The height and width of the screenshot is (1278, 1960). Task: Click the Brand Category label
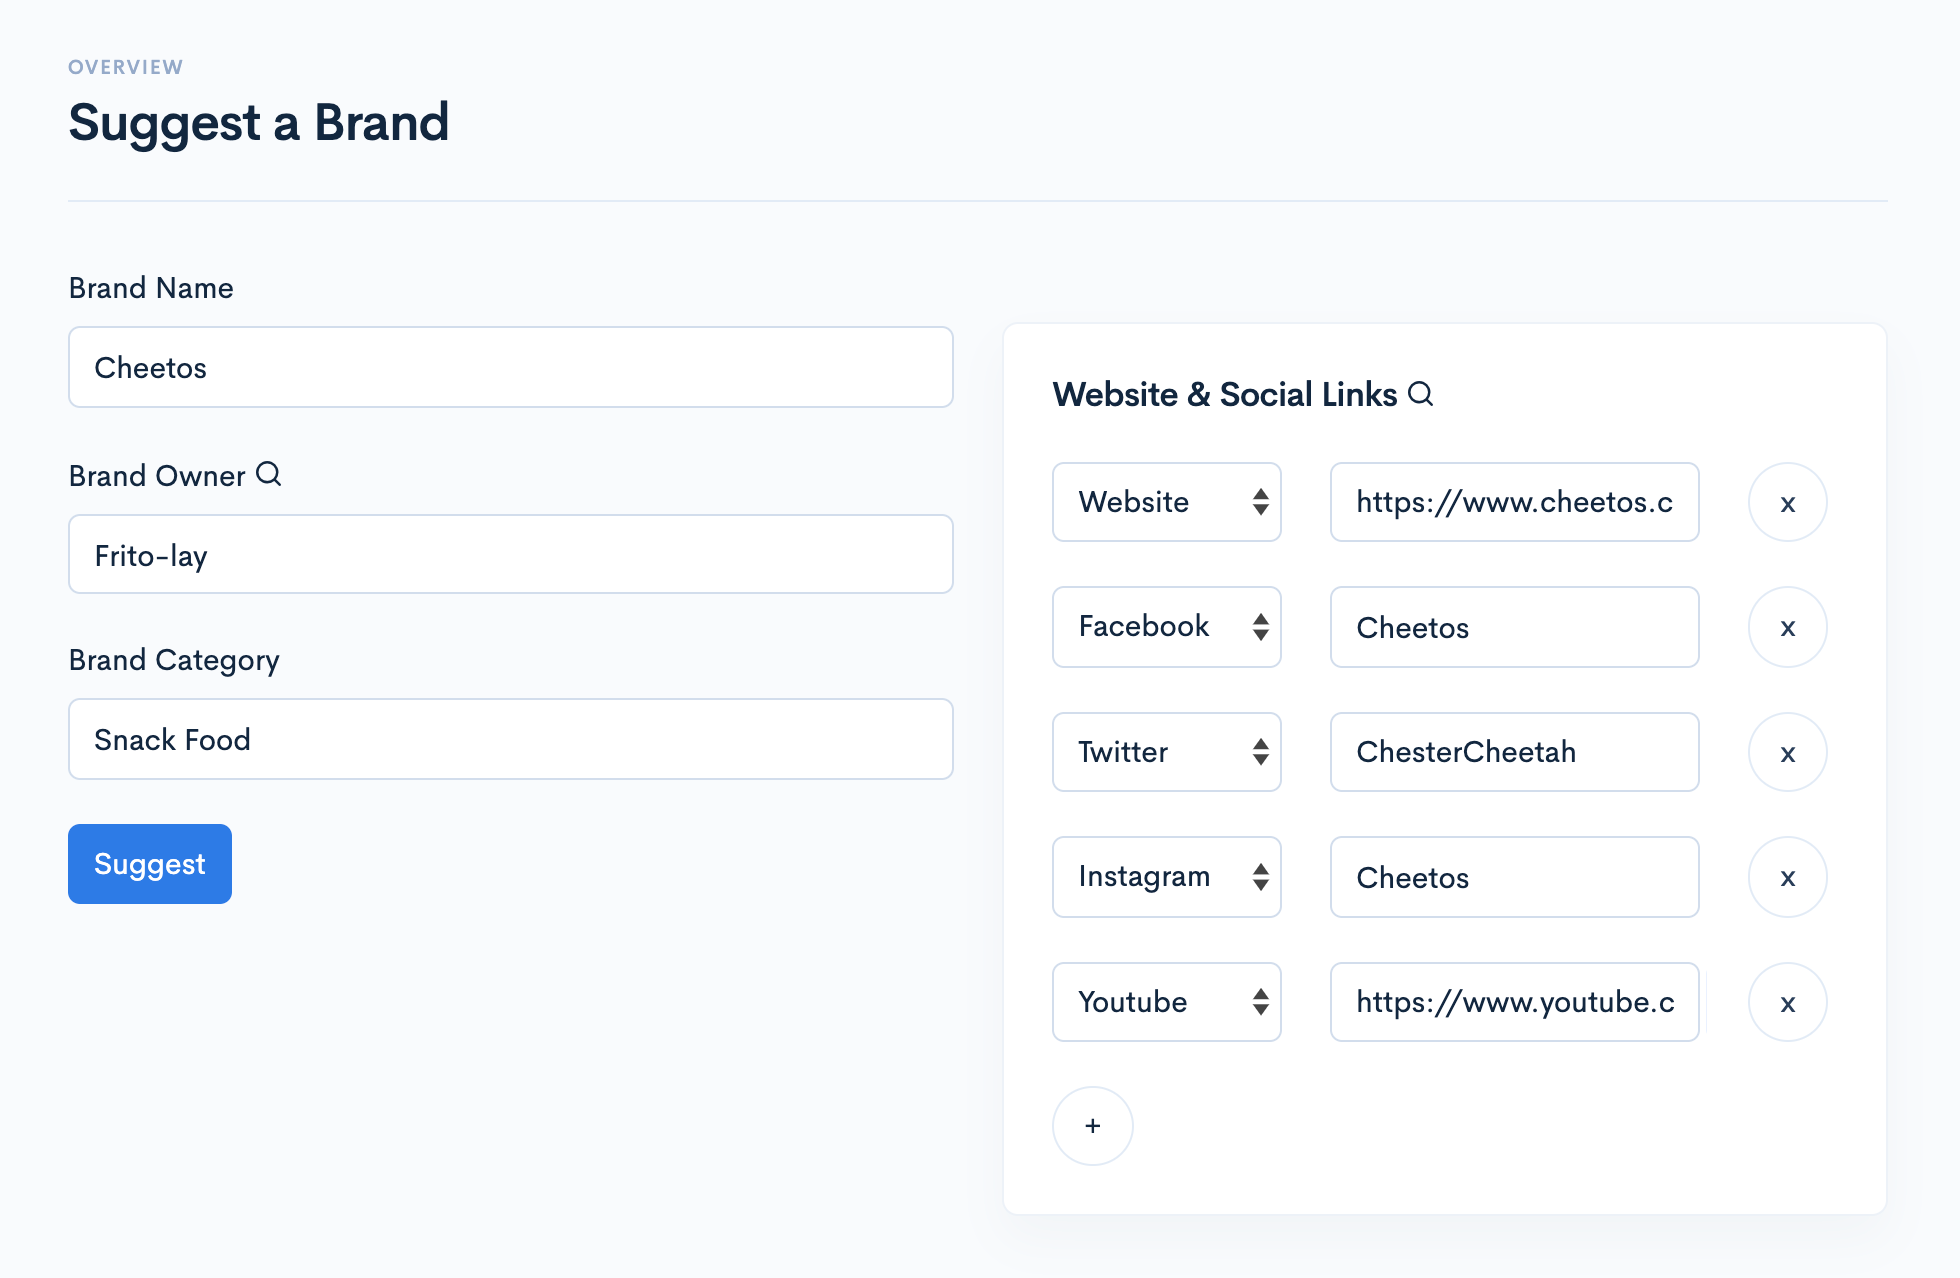[174, 661]
